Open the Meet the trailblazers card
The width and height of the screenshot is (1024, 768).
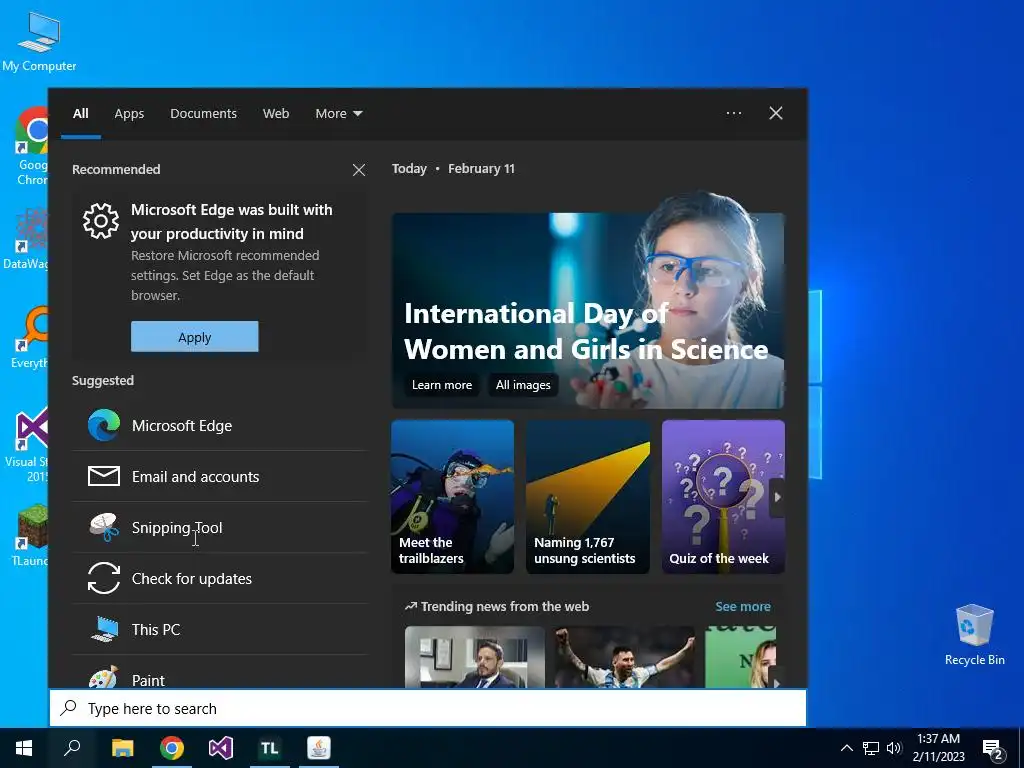pos(453,497)
